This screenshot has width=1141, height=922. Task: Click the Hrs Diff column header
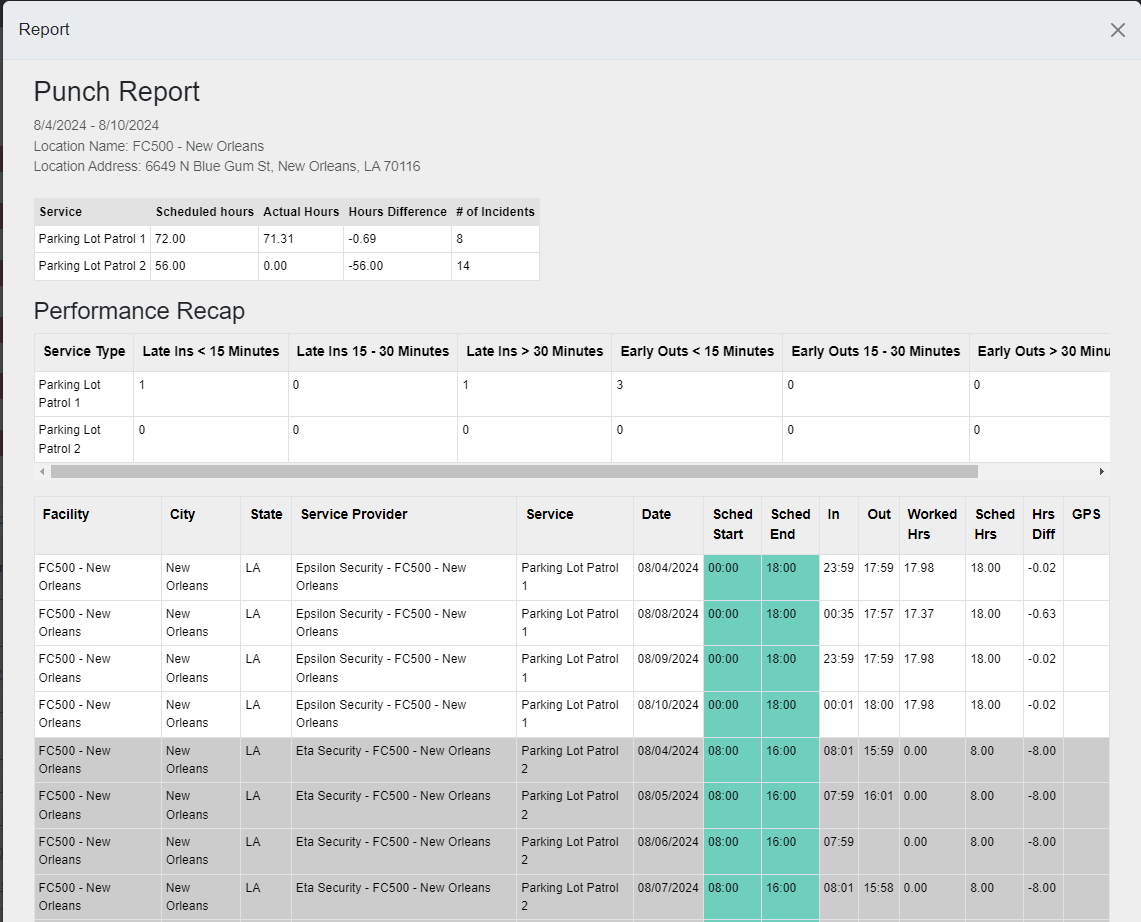1043,524
